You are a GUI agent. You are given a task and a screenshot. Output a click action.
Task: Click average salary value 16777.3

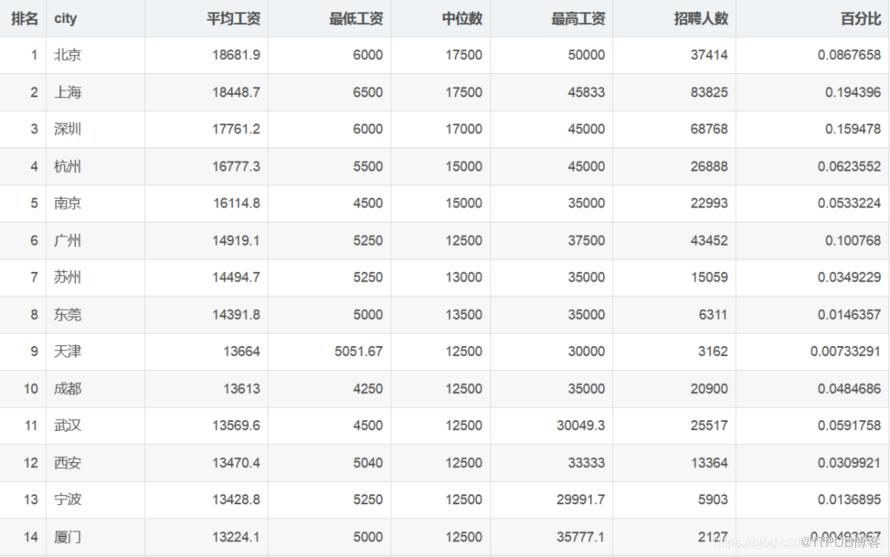tap(236, 166)
